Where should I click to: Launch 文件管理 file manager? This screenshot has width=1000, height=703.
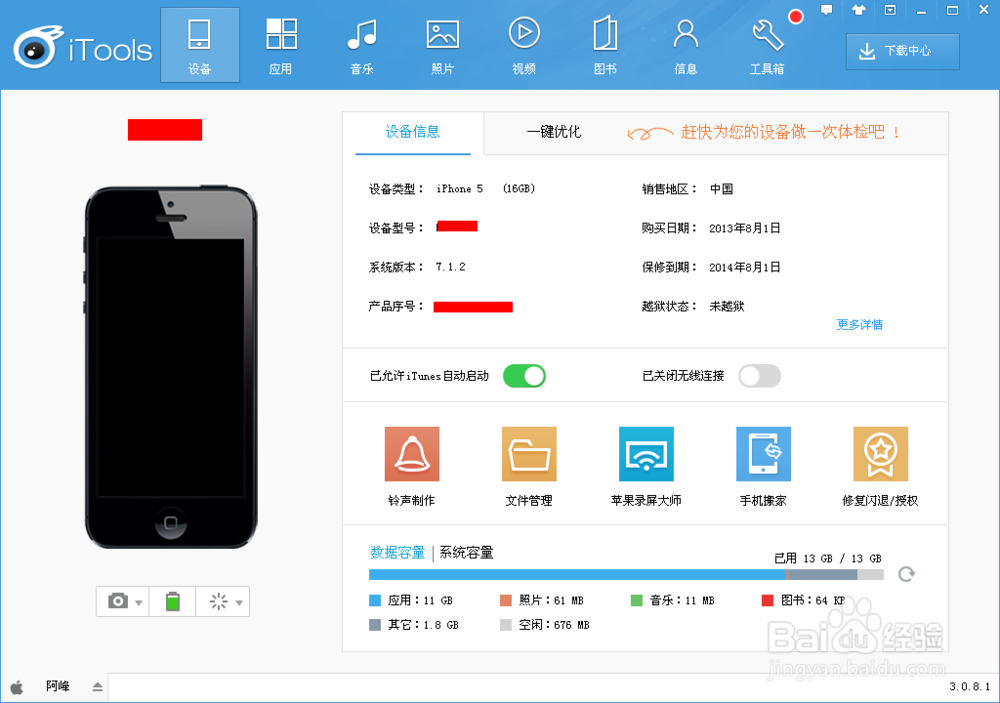tap(529, 466)
